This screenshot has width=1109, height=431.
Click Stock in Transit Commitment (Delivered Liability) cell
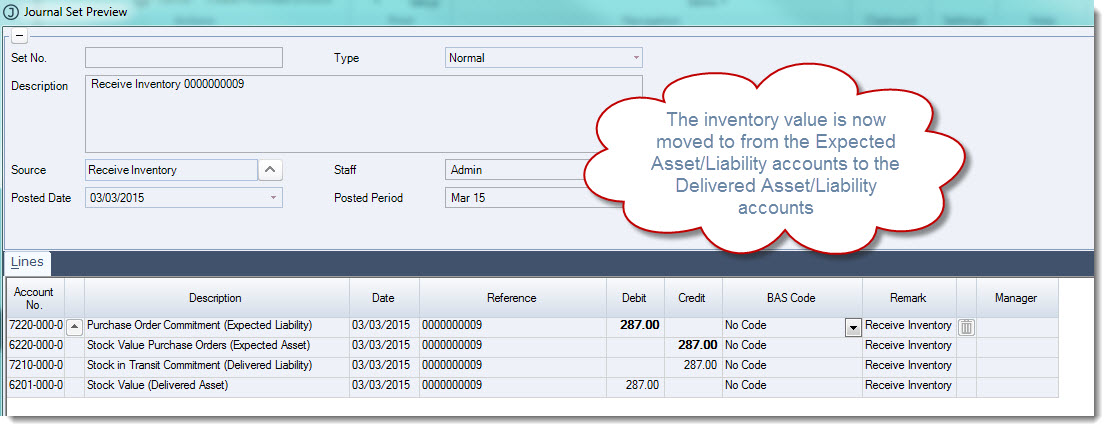pos(217,365)
